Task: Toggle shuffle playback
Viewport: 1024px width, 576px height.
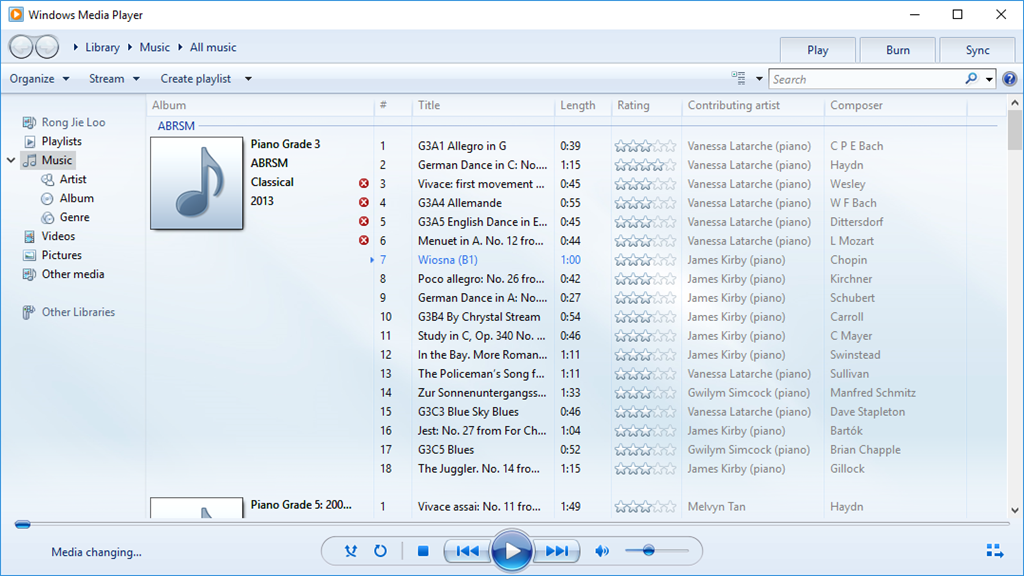Action: coord(351,551)
